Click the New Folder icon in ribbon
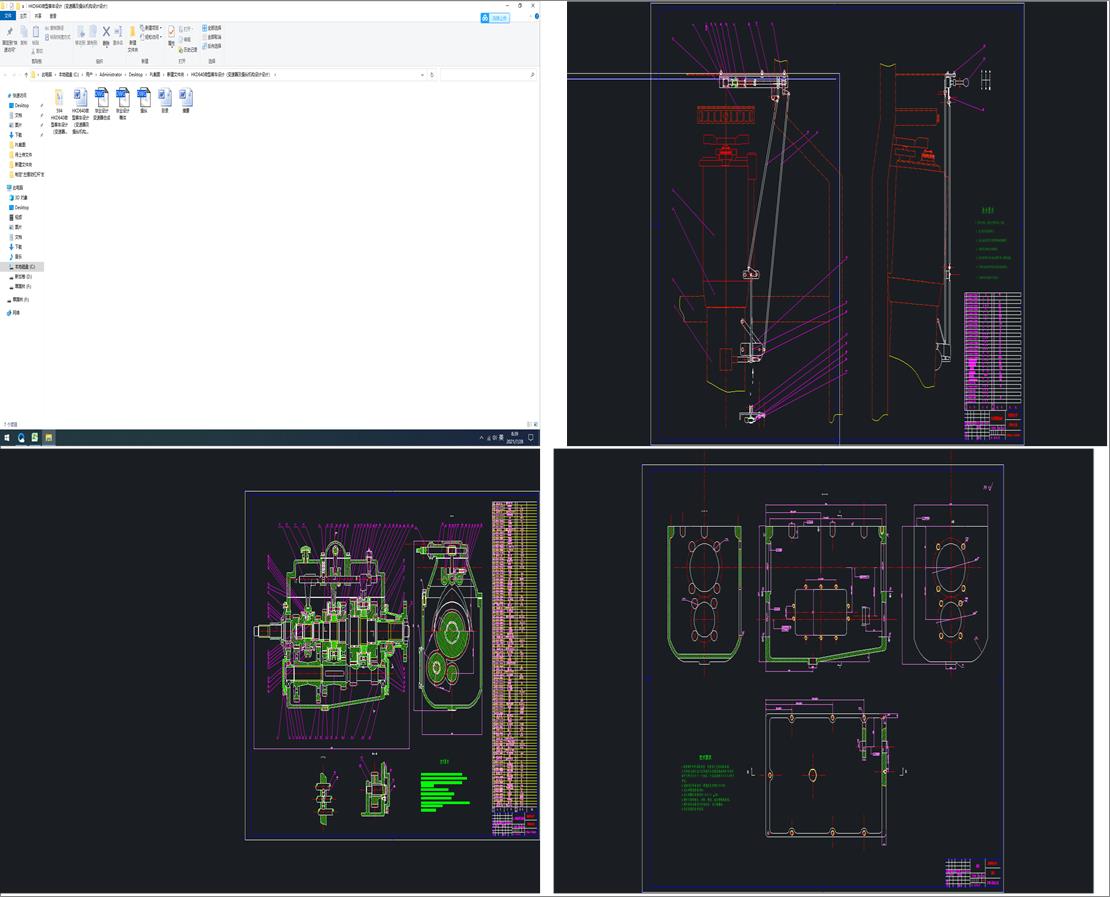Viewport: 1110px width, 897px height. point(132,33)
